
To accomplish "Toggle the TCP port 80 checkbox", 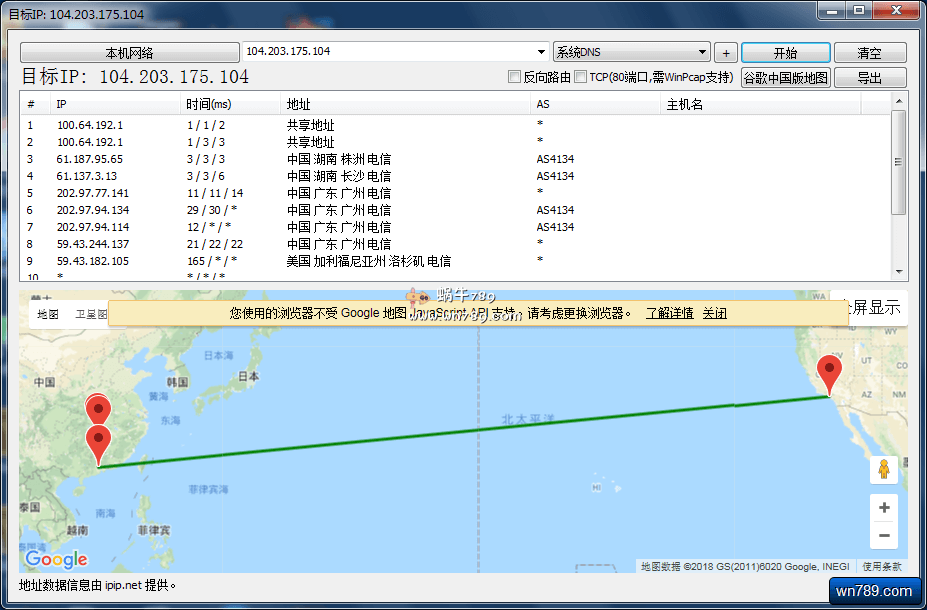I will [x=580, y=77].
